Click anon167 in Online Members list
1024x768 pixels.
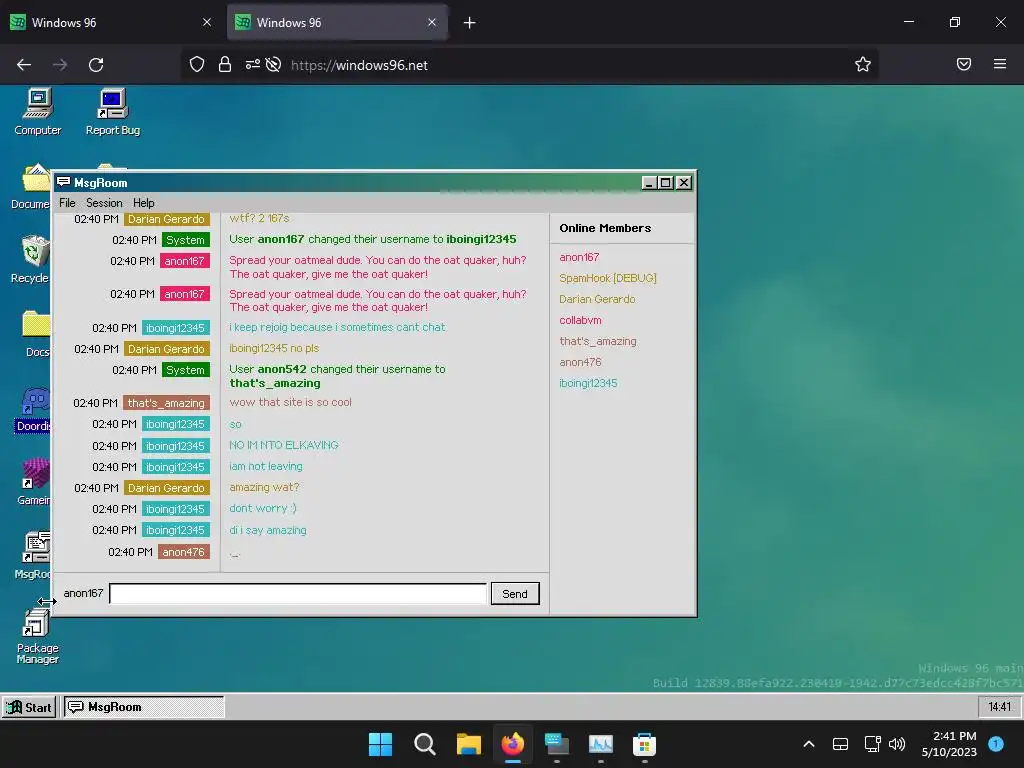click(579, 257)
